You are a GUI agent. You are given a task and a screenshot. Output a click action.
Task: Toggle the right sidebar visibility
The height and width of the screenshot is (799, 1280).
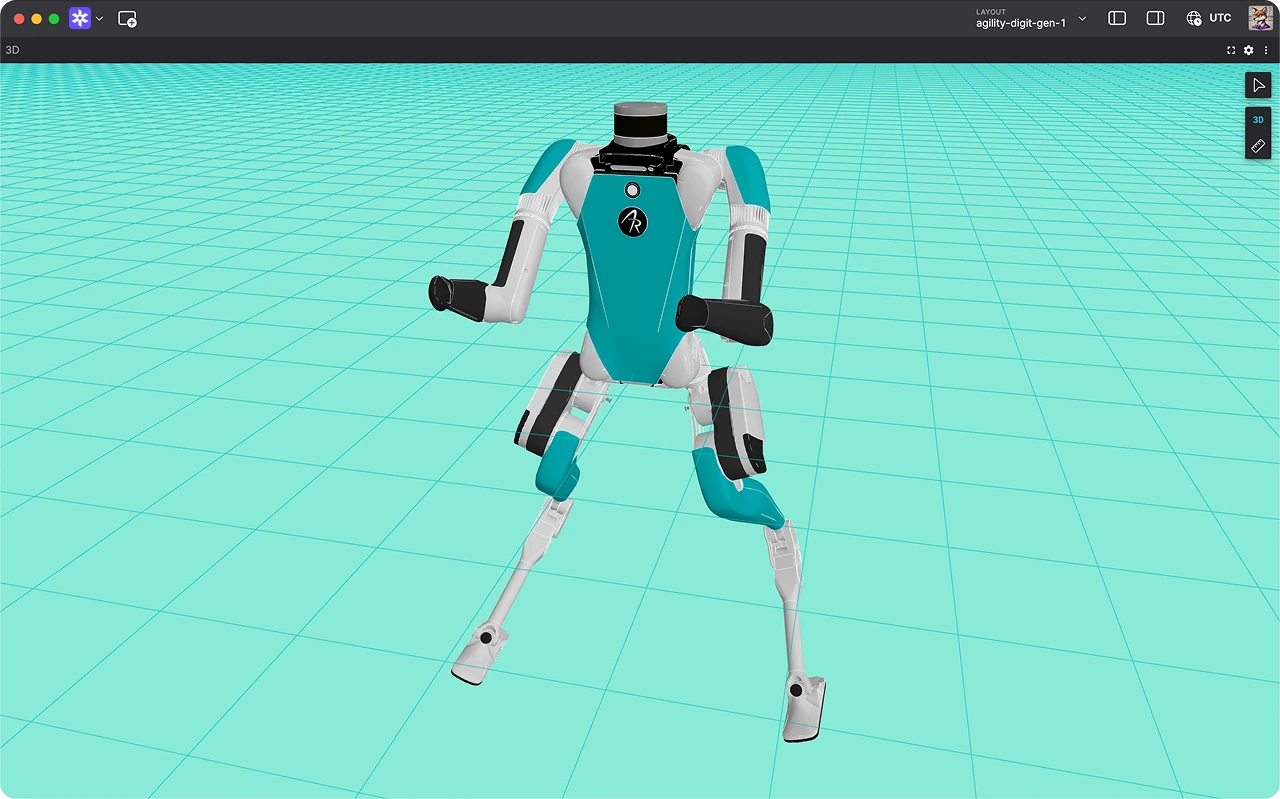[x=1155, y=18]
